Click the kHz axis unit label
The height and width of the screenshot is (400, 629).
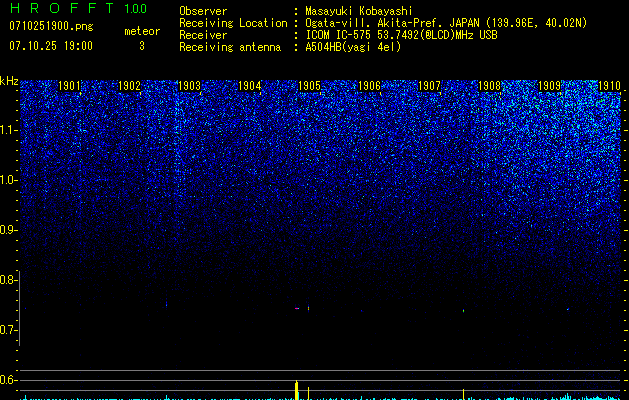tap(9, 81)
